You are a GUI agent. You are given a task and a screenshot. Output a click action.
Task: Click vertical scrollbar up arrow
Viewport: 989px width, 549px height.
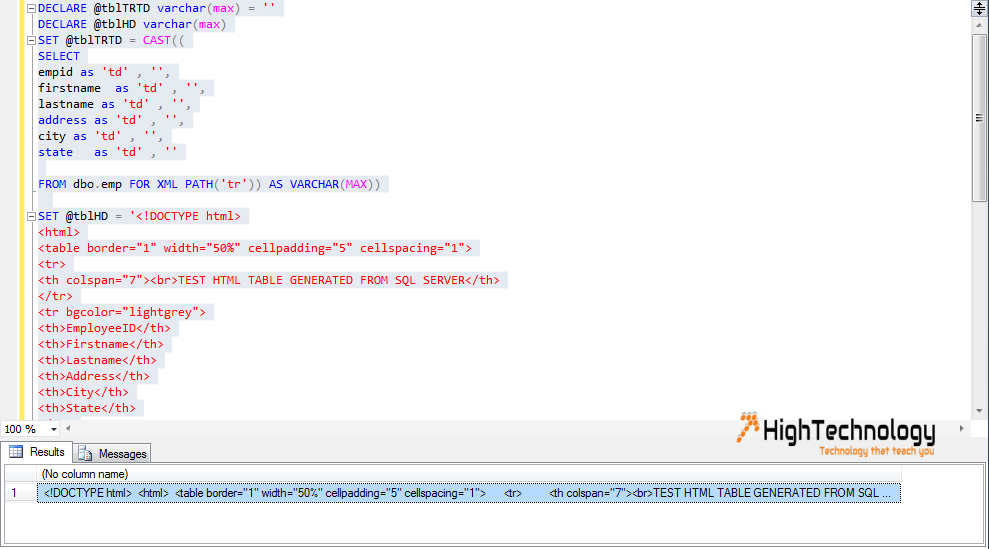pyautogui.click(x=979, y=26)
